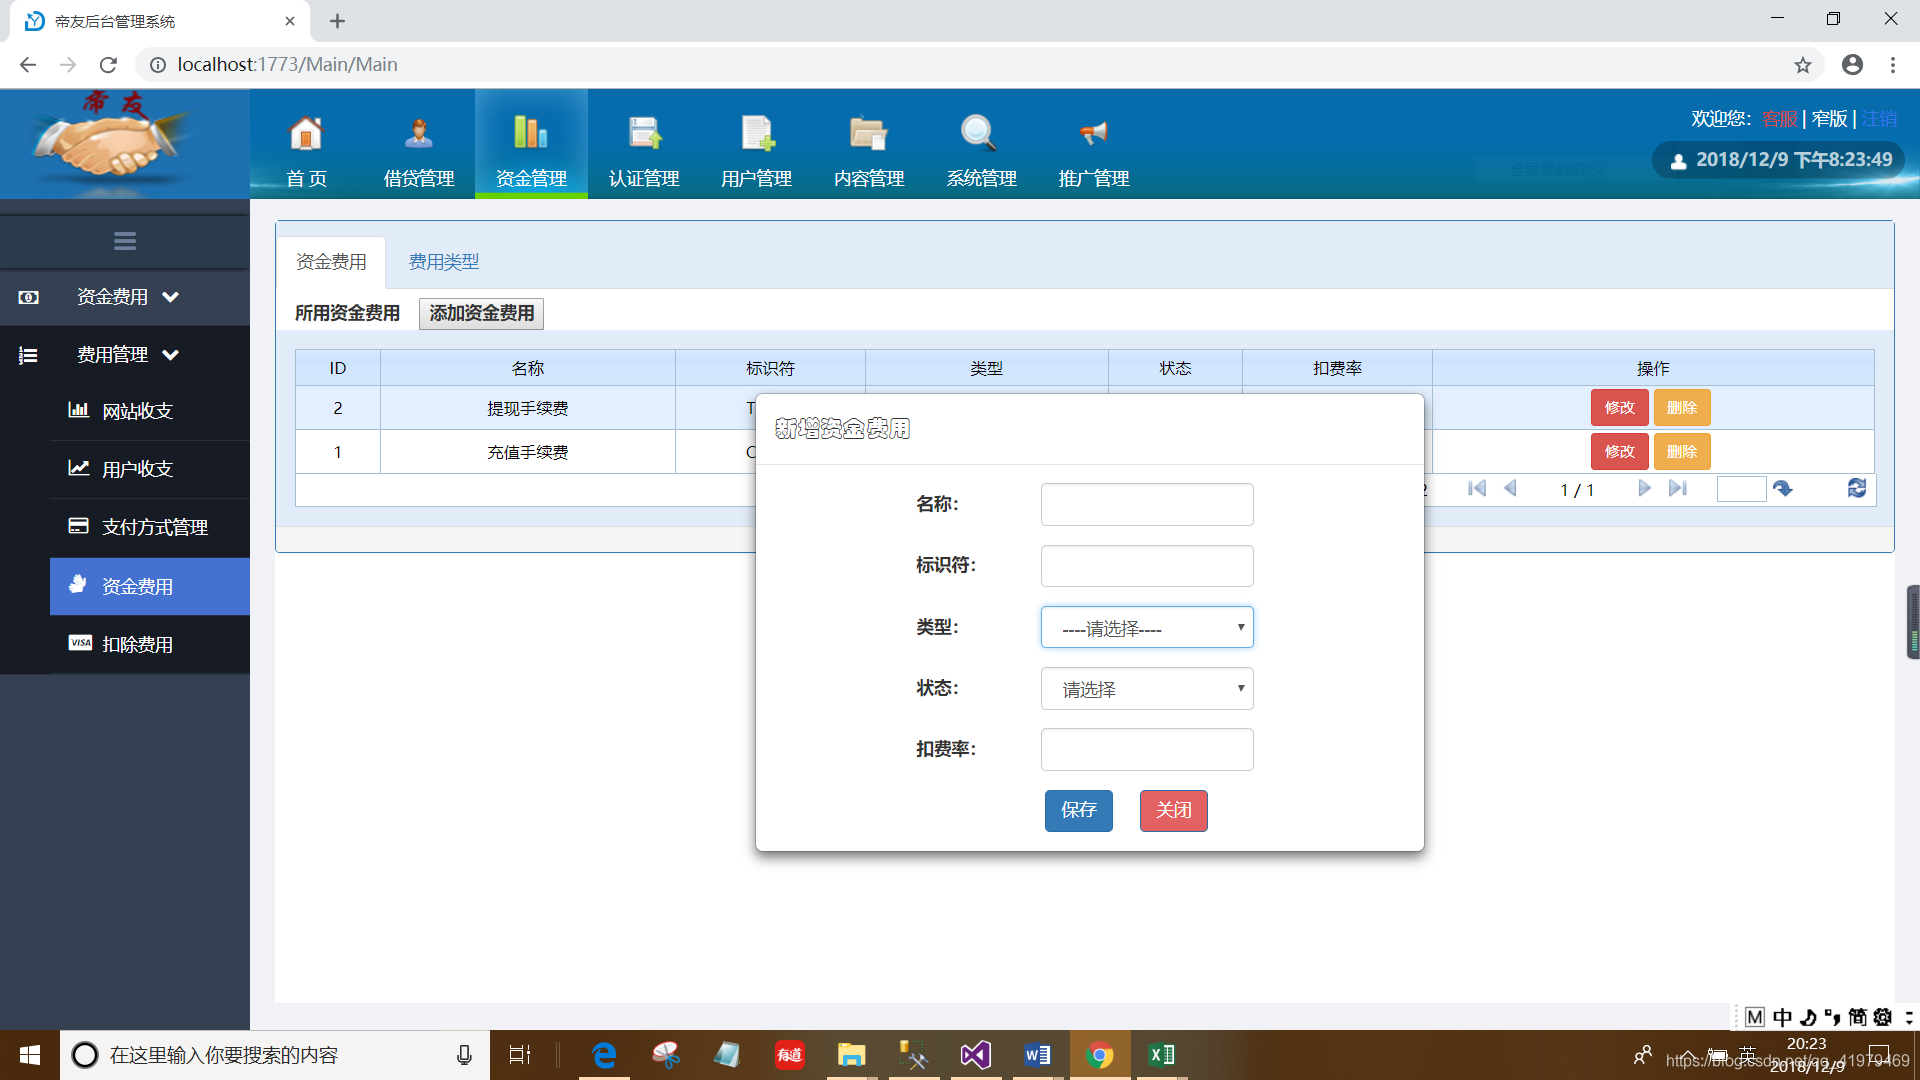
Task: Focus the 扣费率 rate input field
Action: pyautogui.click(x=1147, y=750)
